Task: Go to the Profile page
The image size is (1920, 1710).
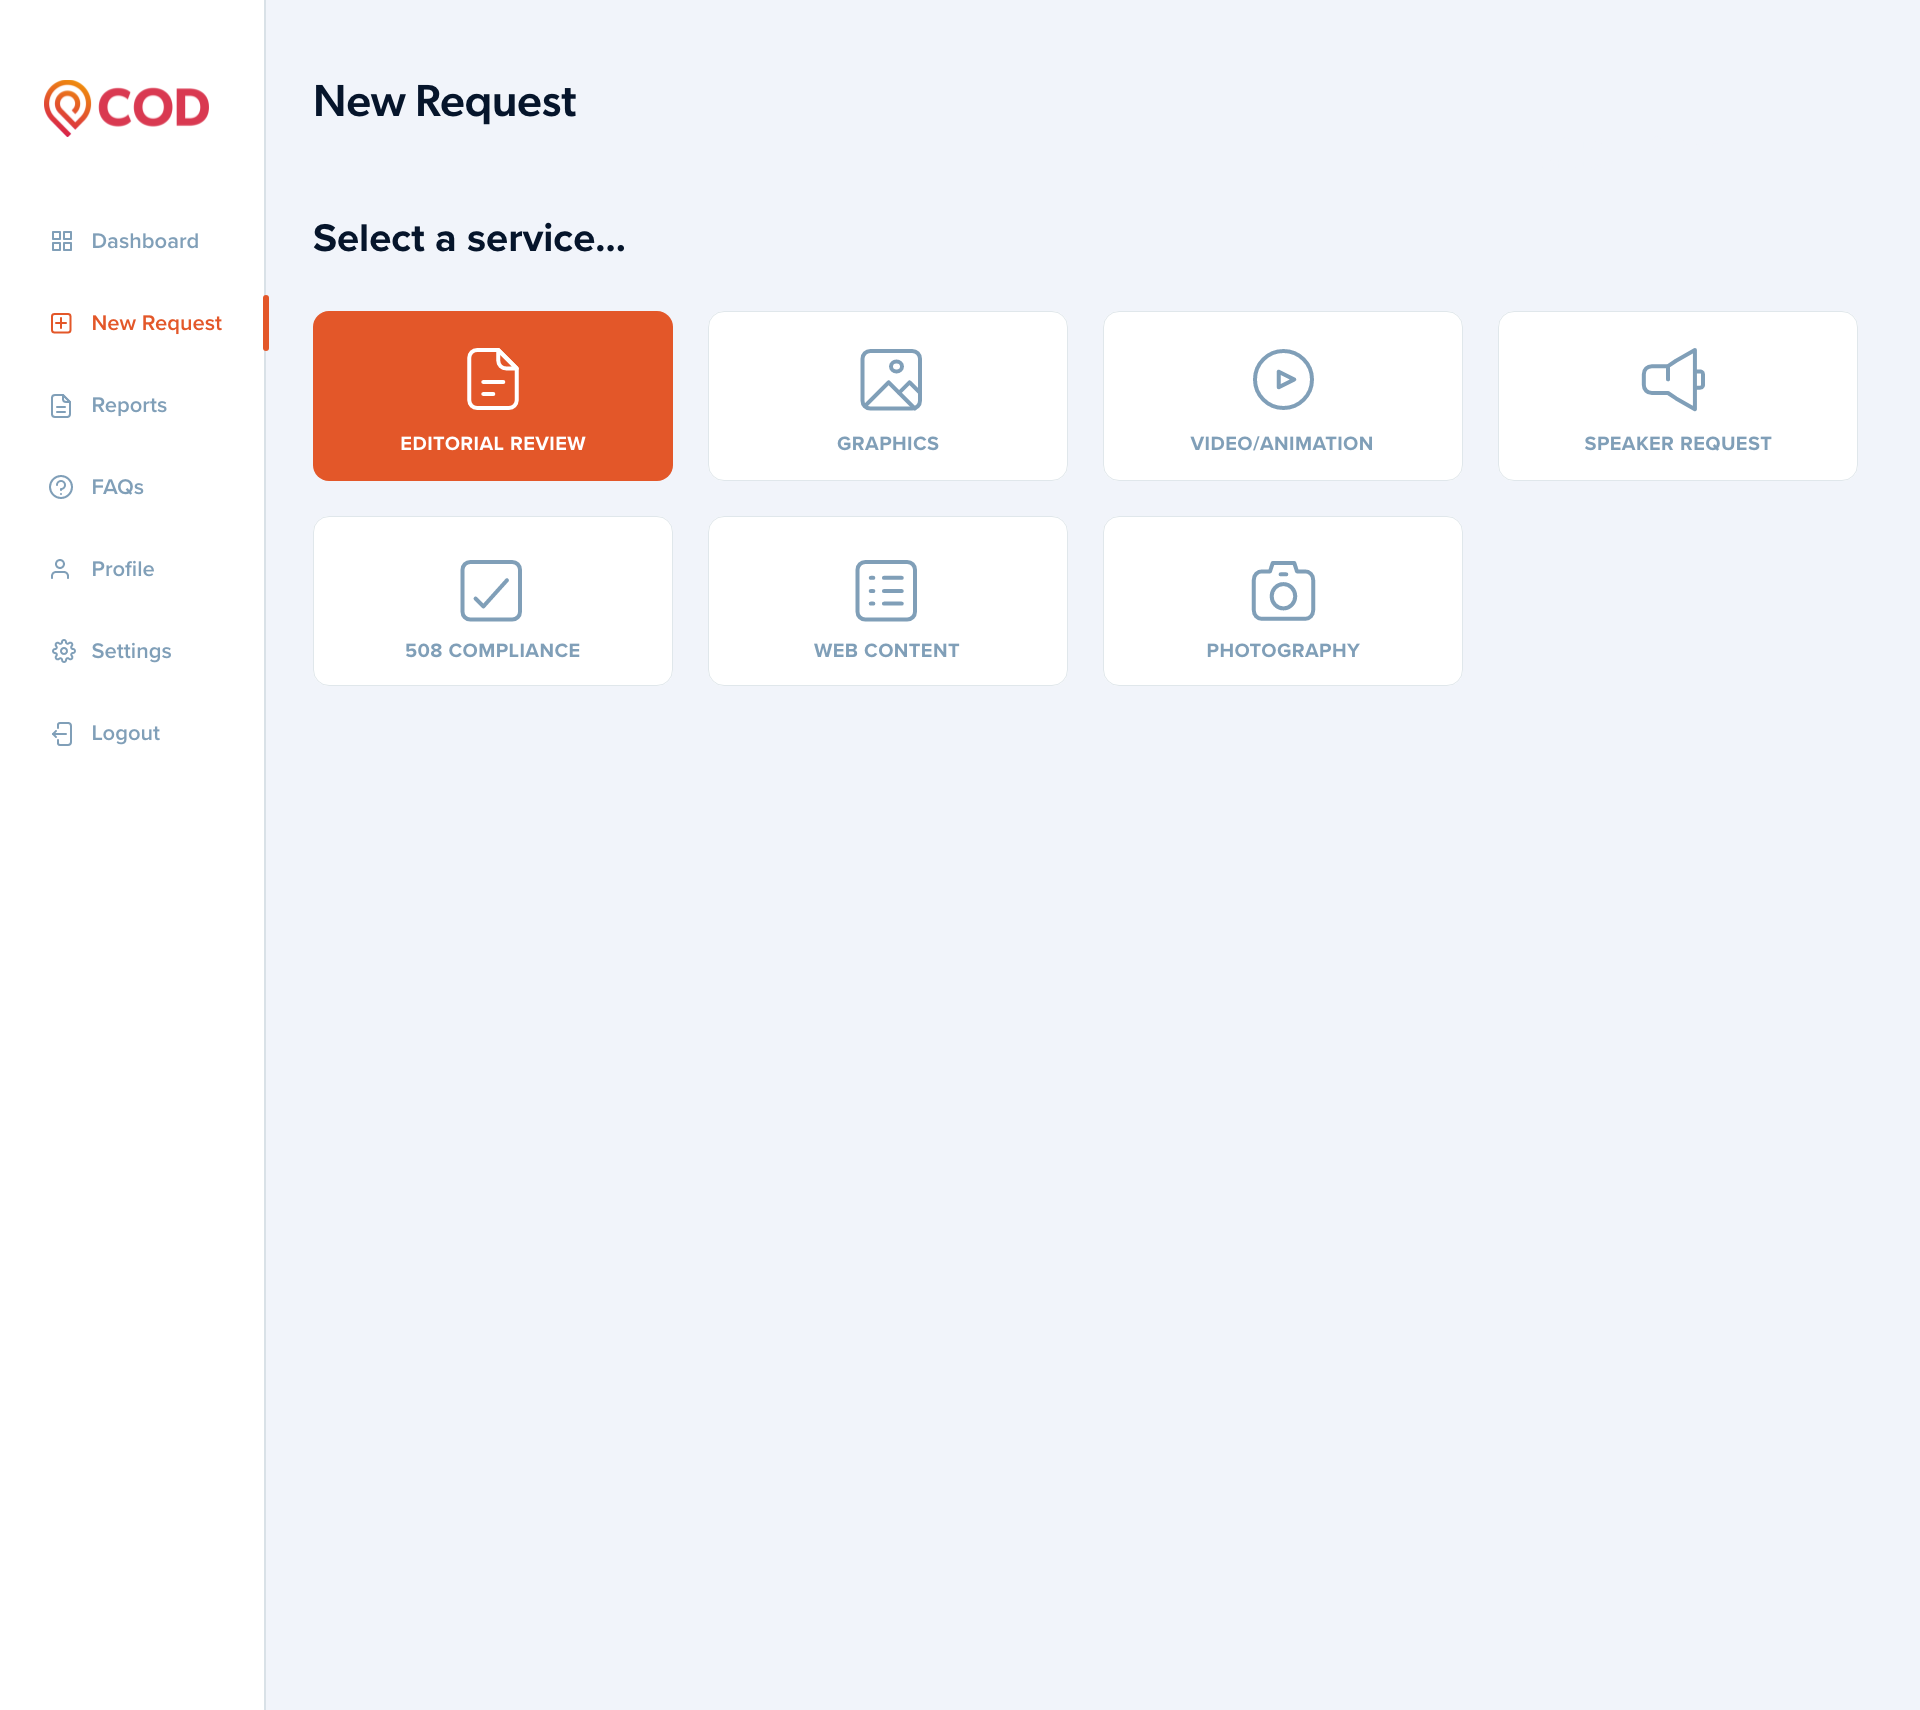Action: tap(122, 569)
